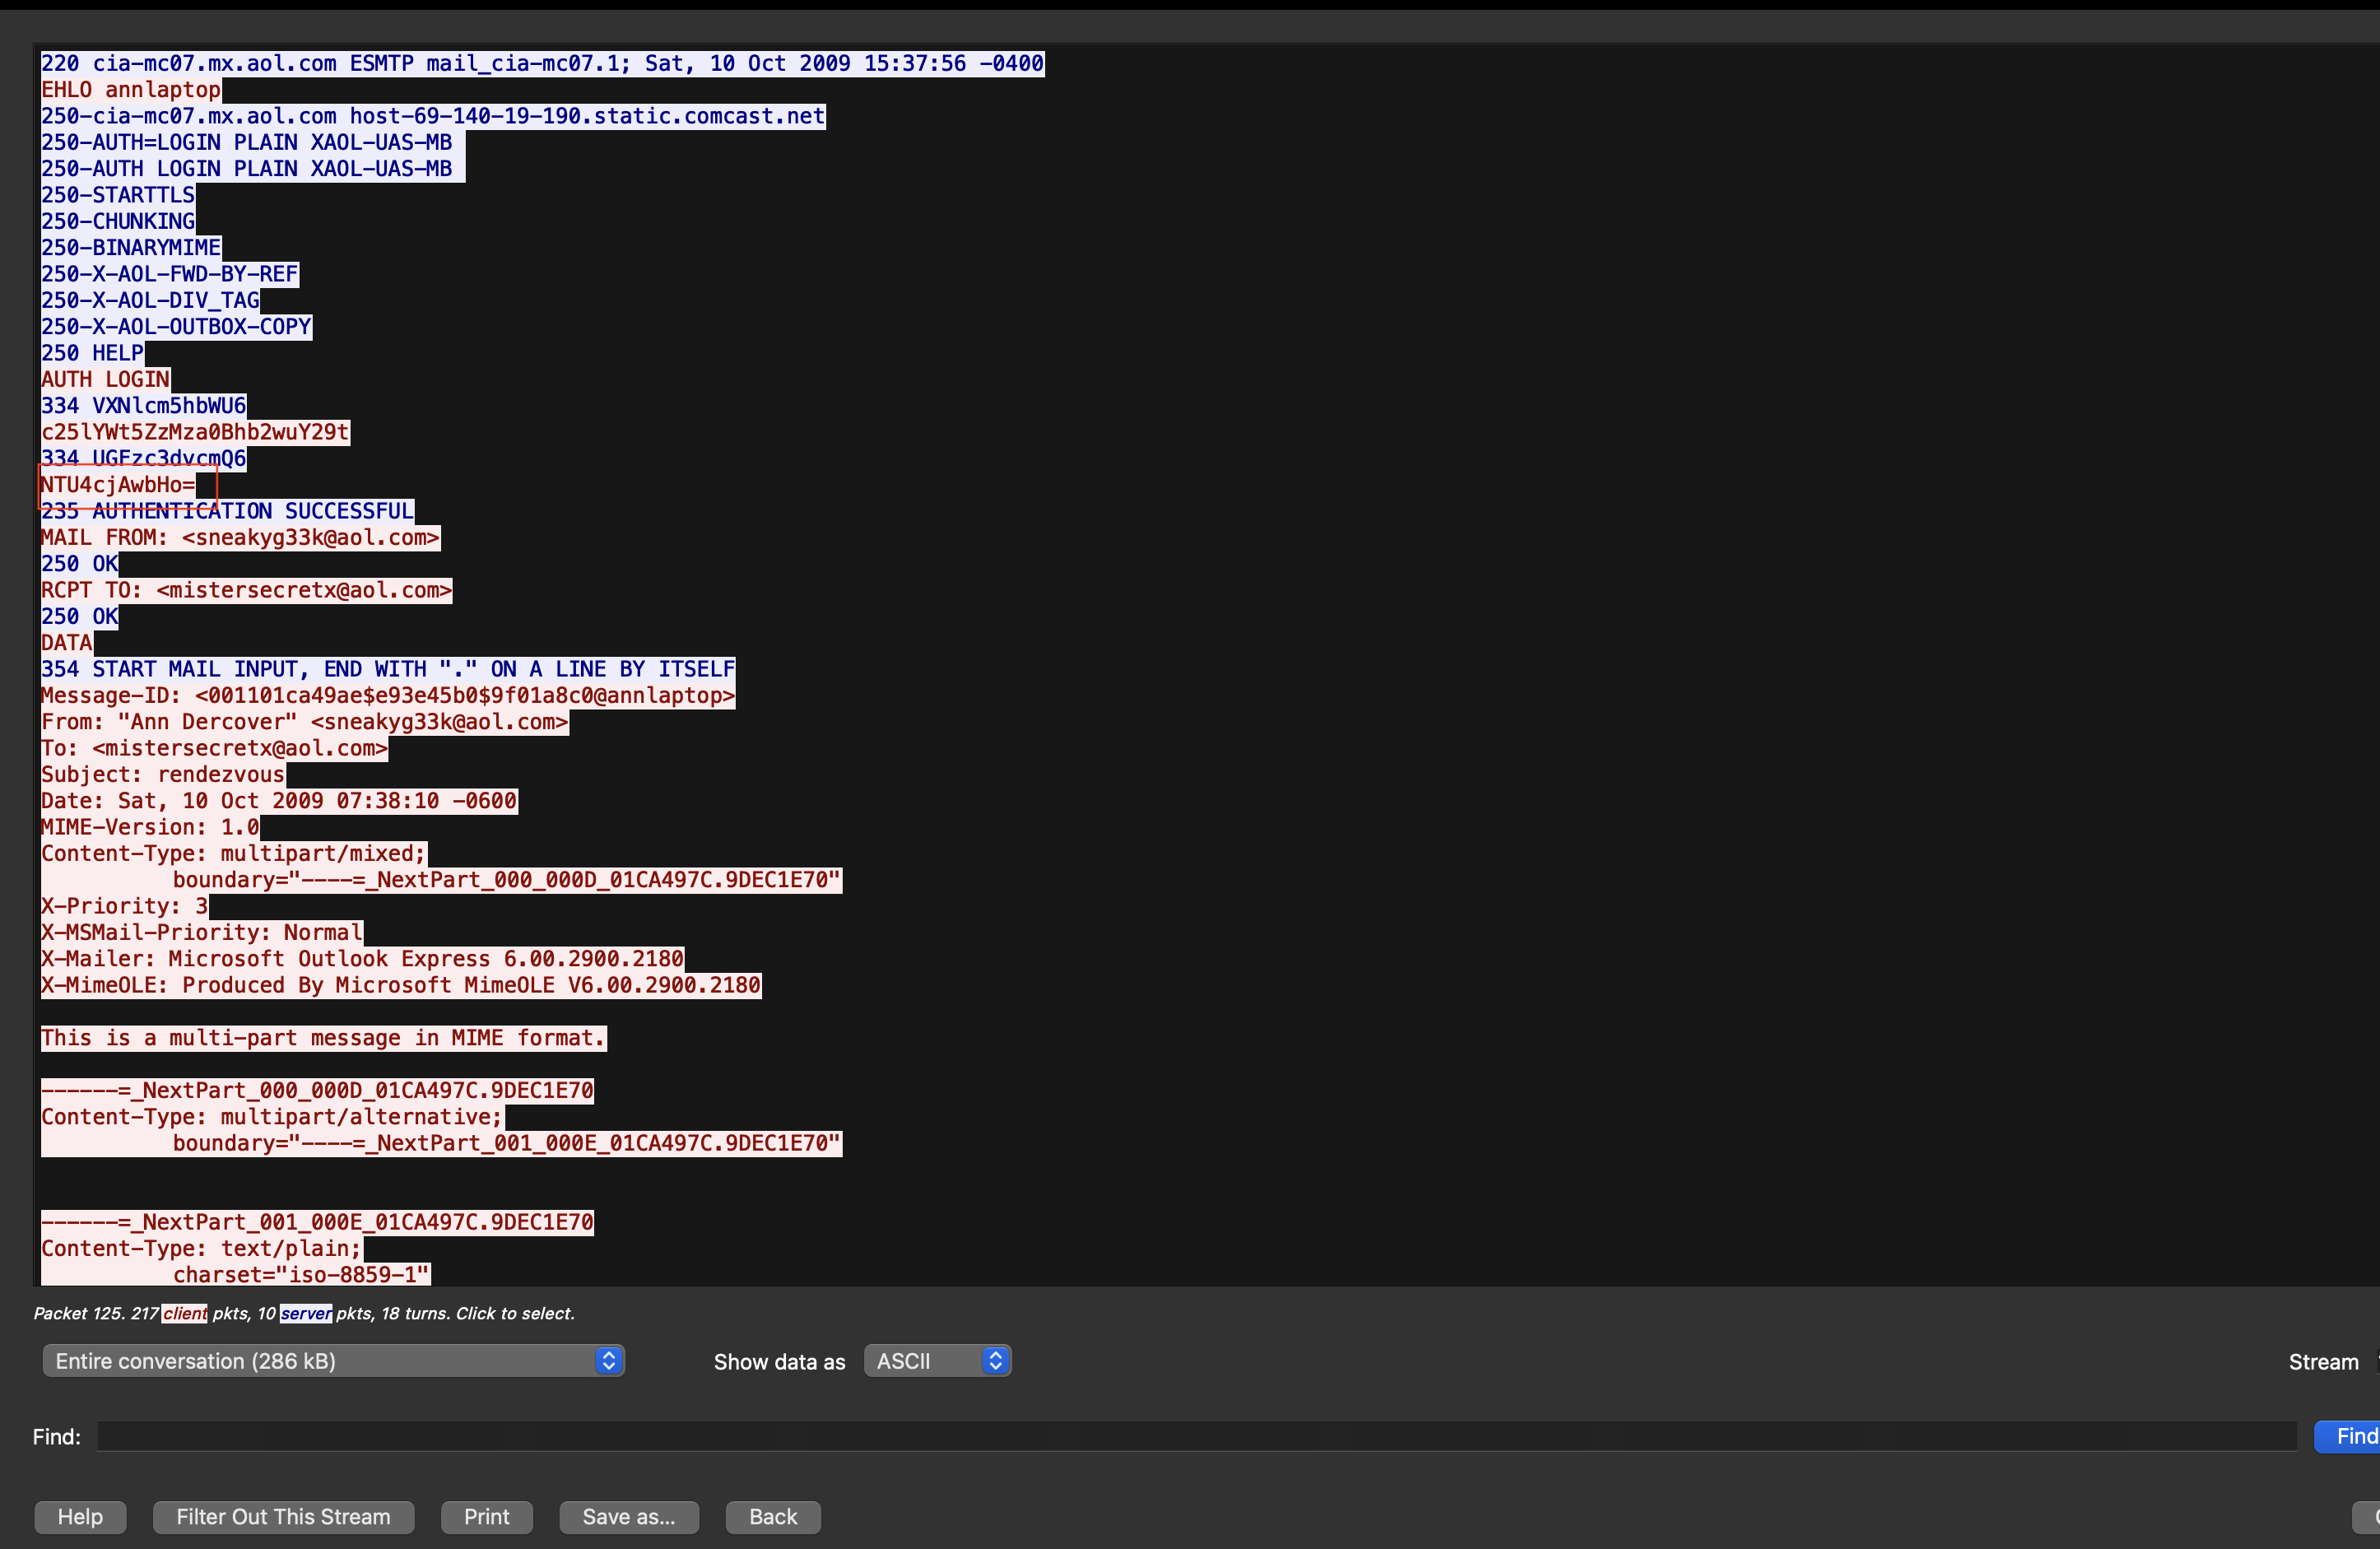Click the 220 cia-mc07.mx.aol.com banner line
The width and height of the screenshot is (2380, 1549).
point(542,64)
